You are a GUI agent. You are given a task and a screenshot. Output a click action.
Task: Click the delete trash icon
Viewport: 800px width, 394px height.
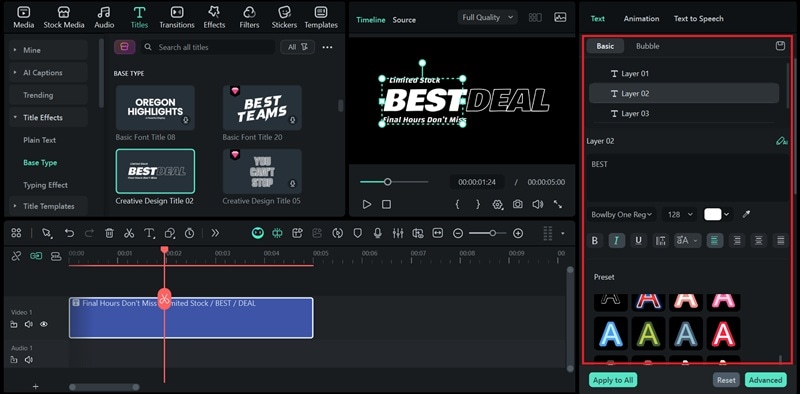point(109,233)
